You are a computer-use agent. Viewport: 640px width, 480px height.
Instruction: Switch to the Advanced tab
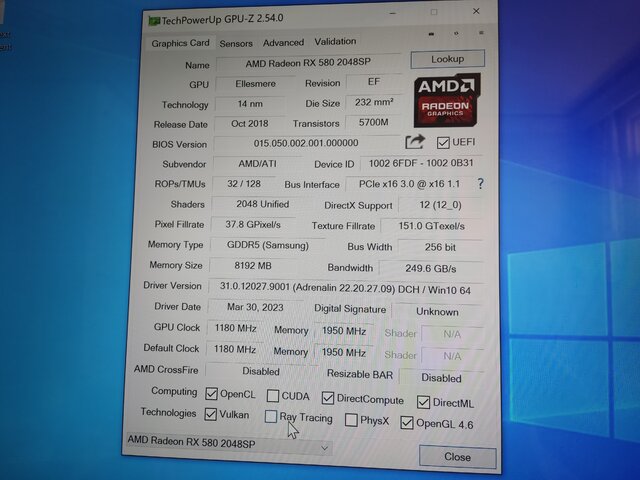coord(283,42)
